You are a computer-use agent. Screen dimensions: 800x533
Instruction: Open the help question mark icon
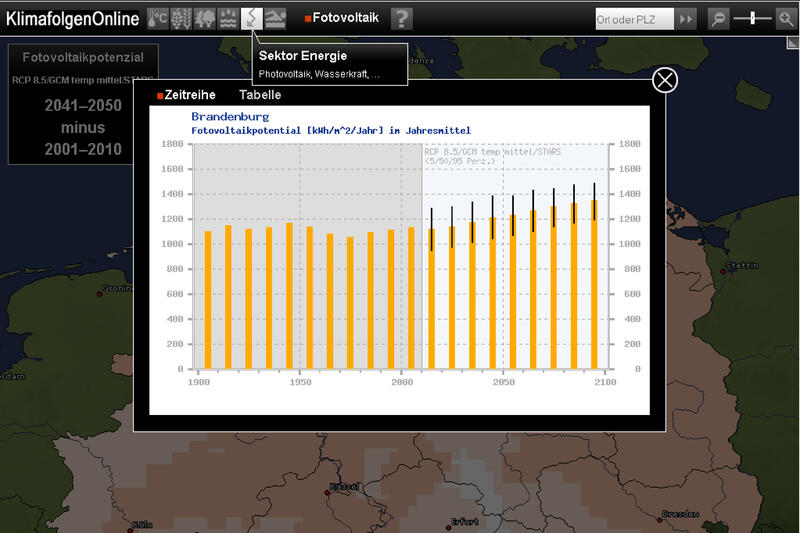pos(401,18)
